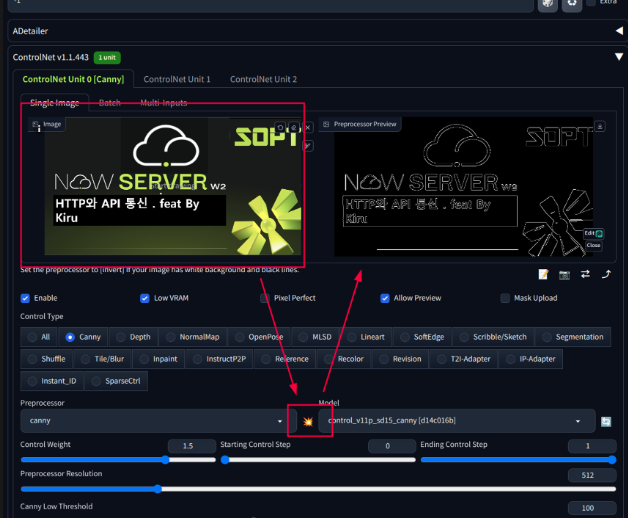Select the Batch tab

point(109,103)
